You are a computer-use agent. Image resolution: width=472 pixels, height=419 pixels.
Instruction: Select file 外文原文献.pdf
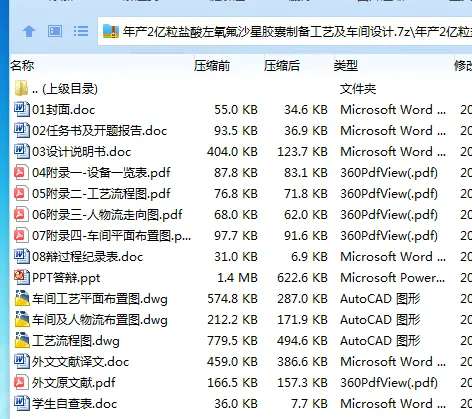pyautogui.click(x=74, y=383)
